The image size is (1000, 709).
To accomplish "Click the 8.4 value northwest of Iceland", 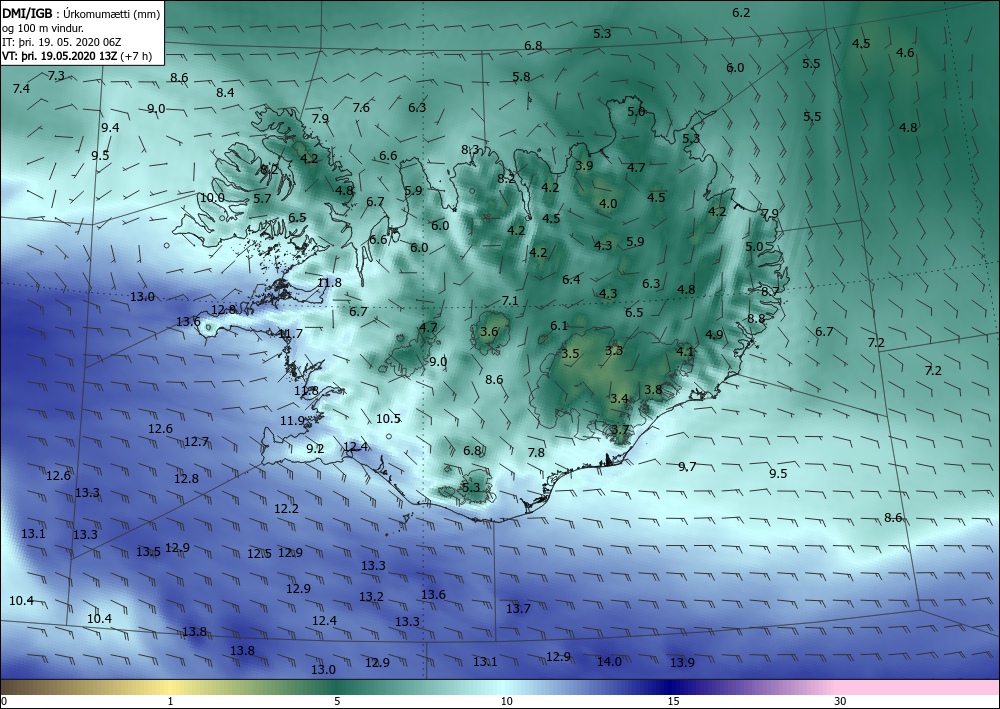I will [x=225, y=92].
